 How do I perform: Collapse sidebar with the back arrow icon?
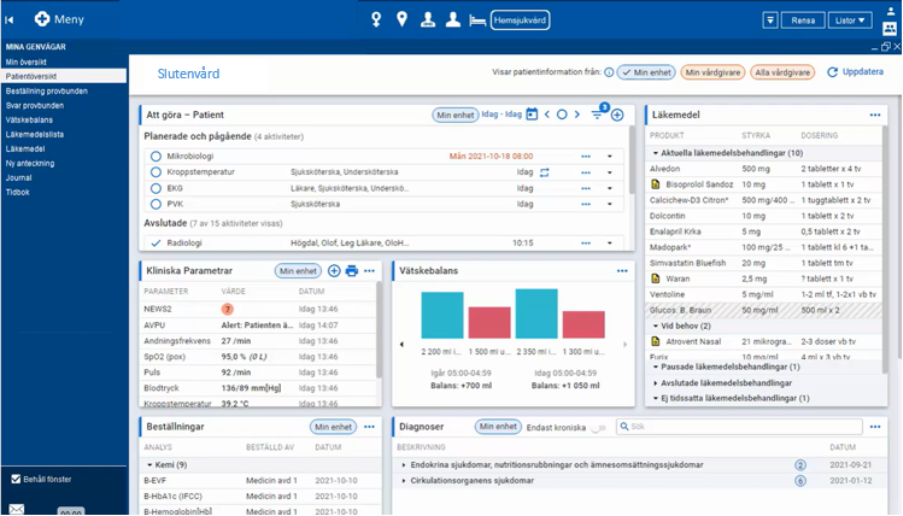9,20
